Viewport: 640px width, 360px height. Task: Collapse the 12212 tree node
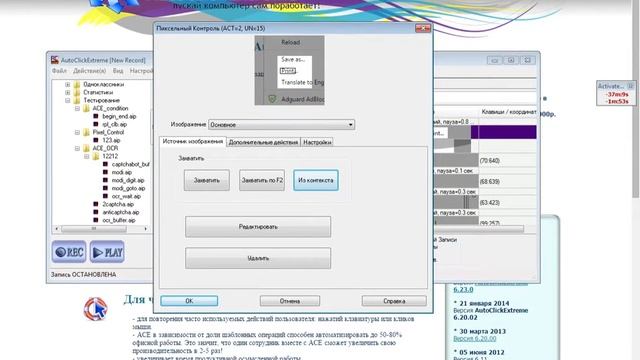tap(87, 156)
